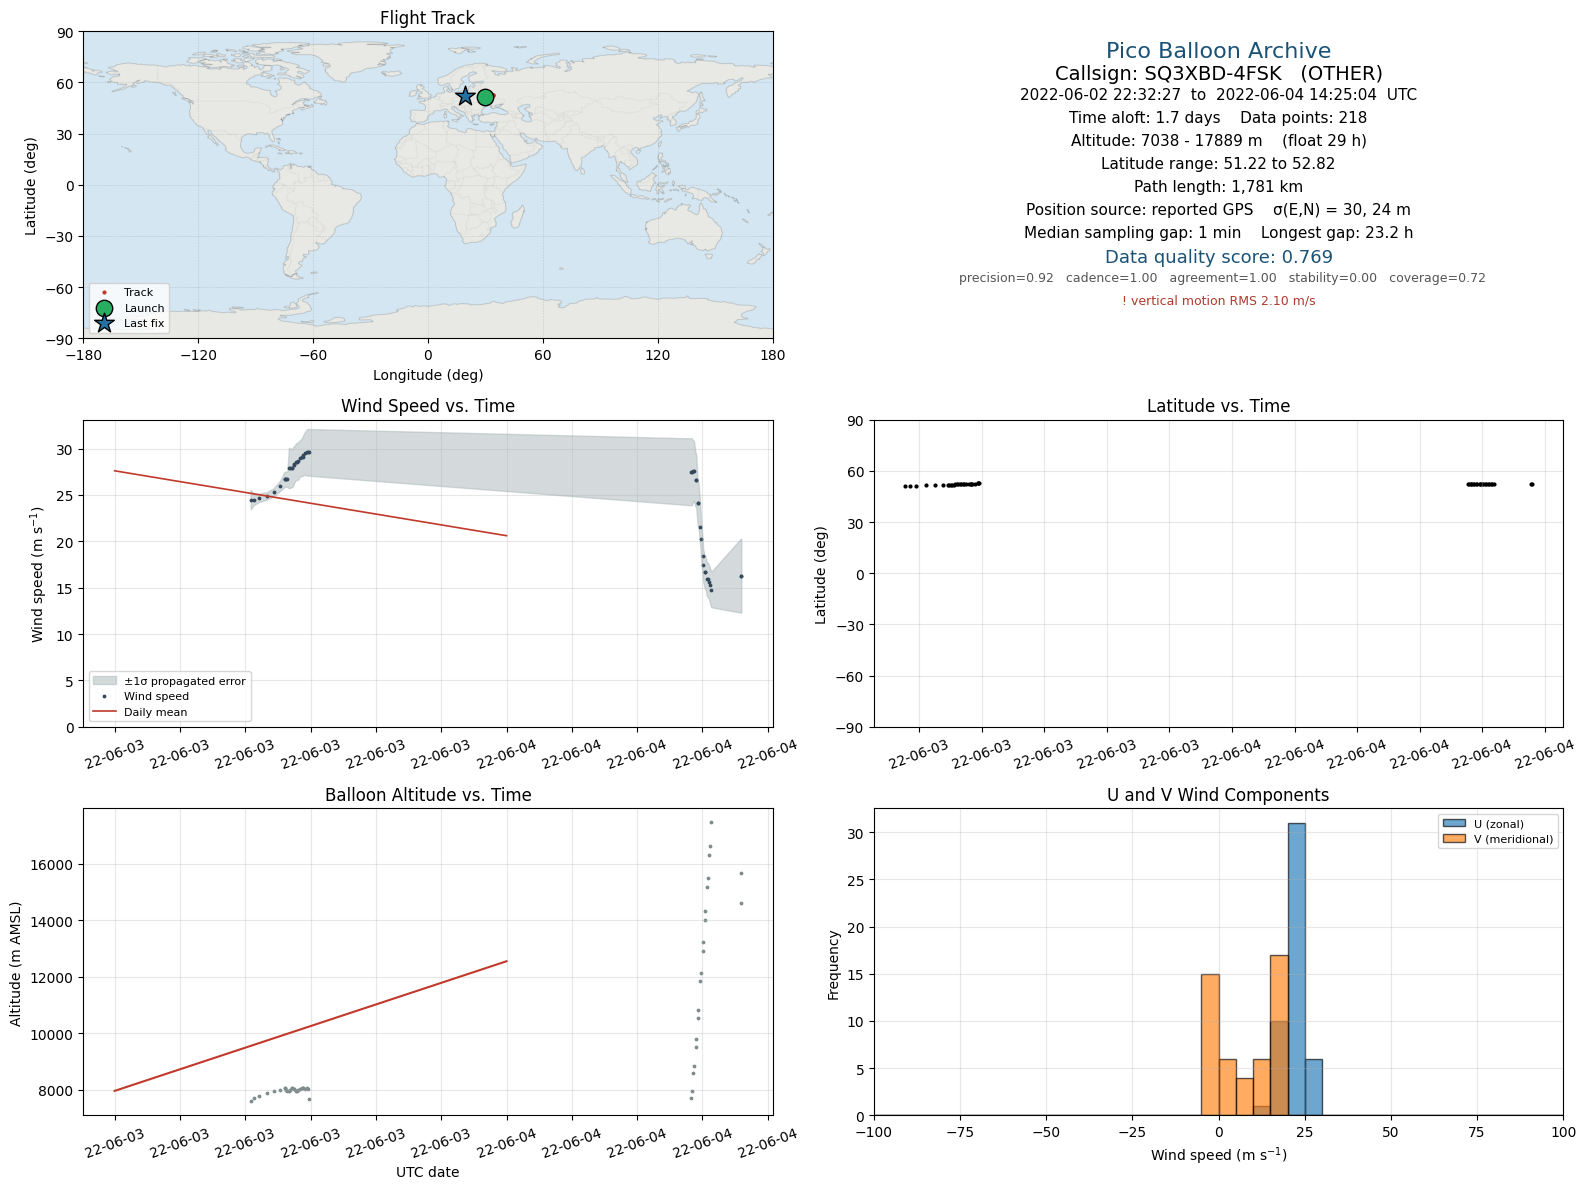Click the red "vertical motion RMS 2.10 m/s" warning
Viewport: 1586px width, 1189px height.
pos(1218,301)
